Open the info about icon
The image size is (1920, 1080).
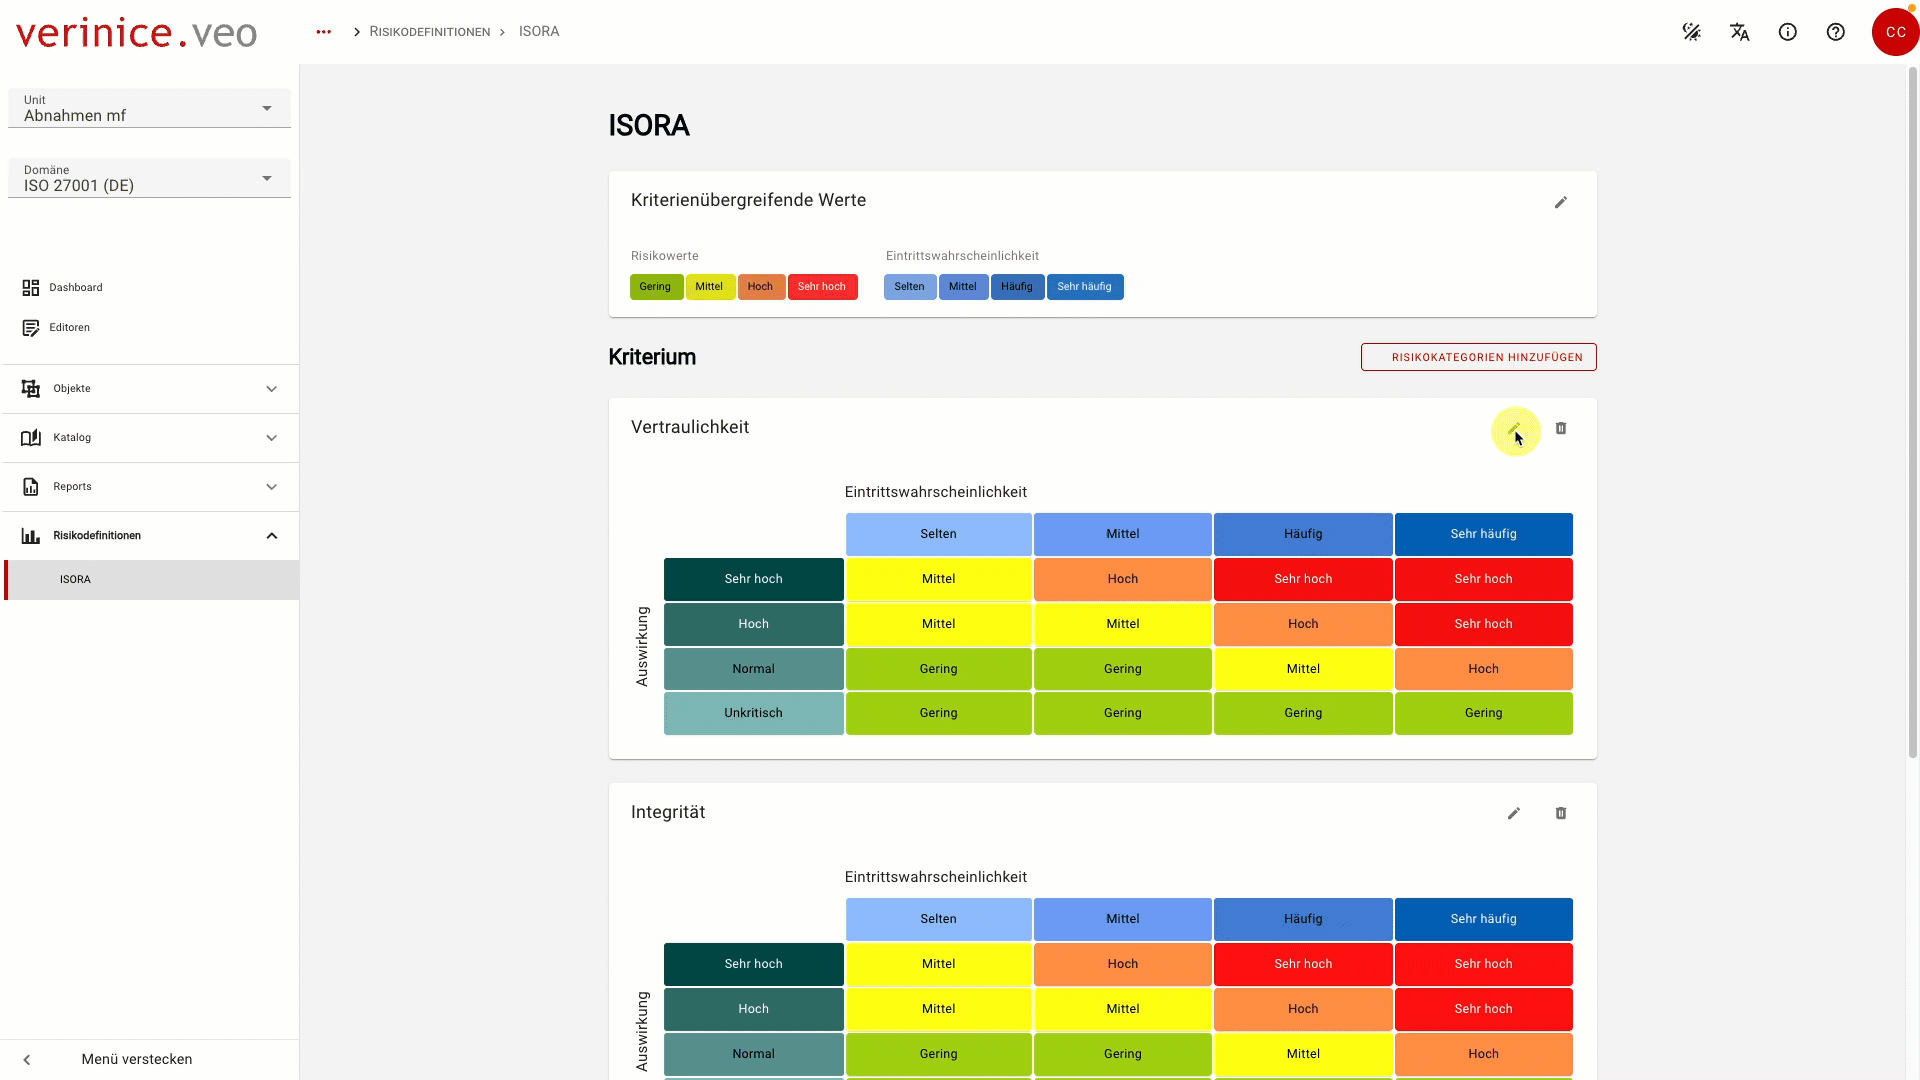[x=1788, y=32]
